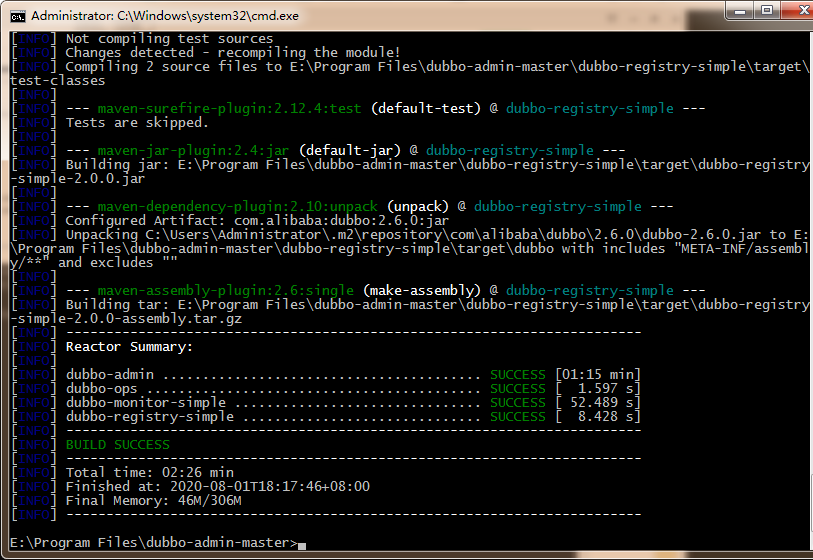Click the 'Total time: 02:26 min' line

point(150,473)
